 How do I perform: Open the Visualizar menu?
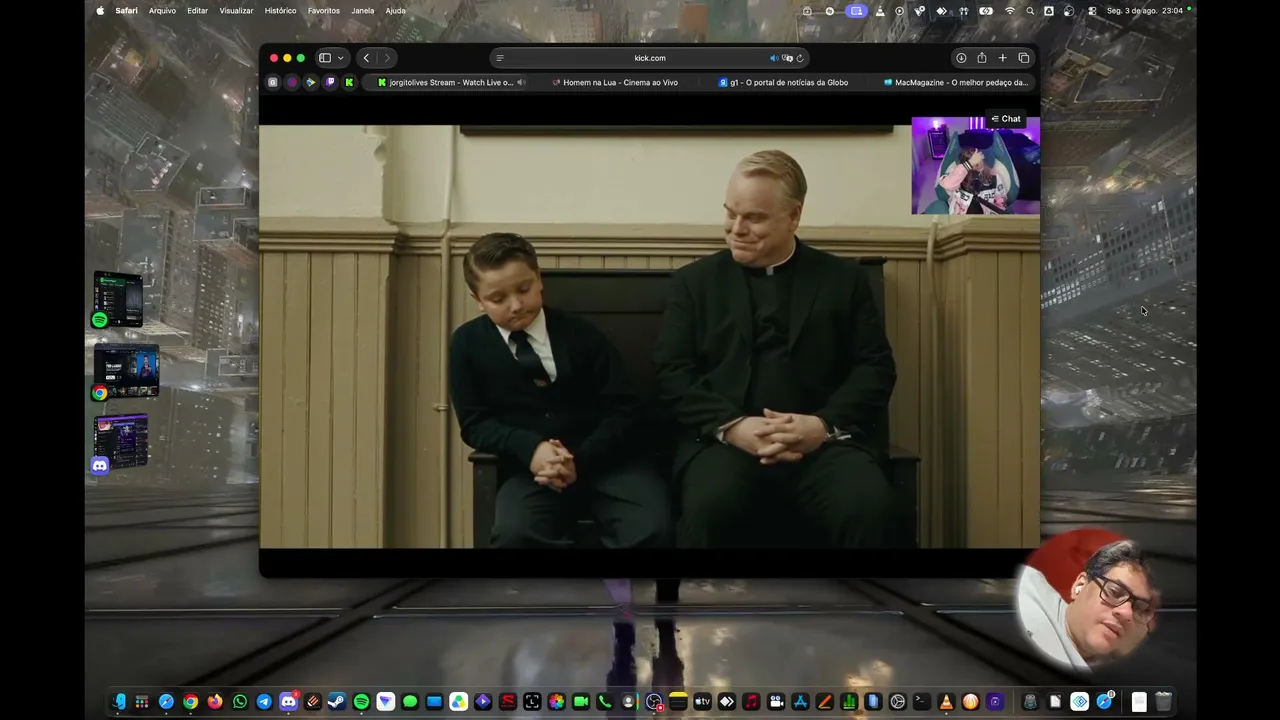(236, 10)
